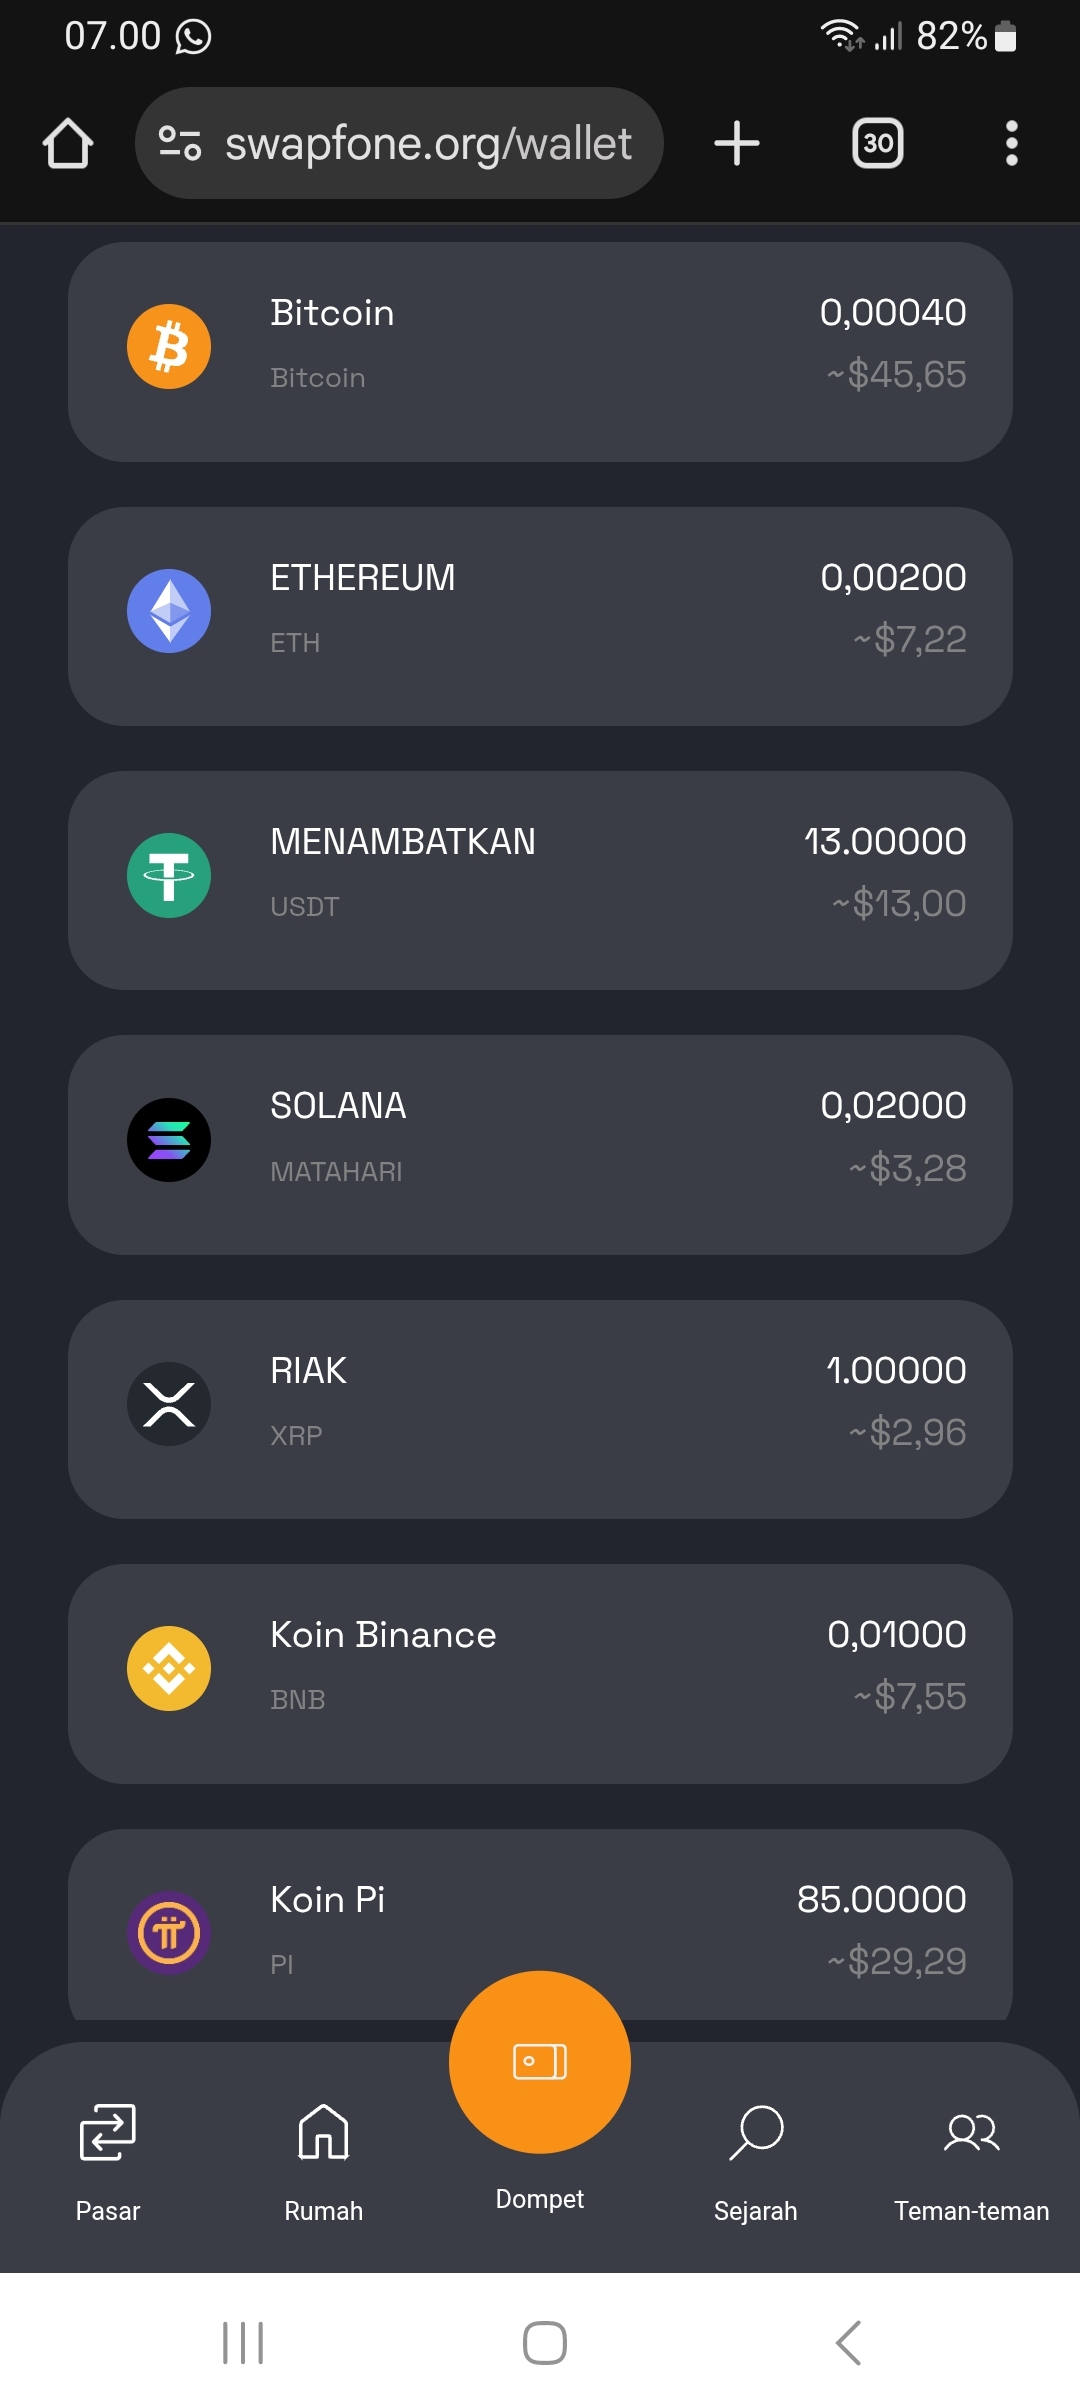The height and width of the screenshot is (2408, 1080).
Task: Tap the Ethereum diamond icon
Action: [x=169, y=611]
